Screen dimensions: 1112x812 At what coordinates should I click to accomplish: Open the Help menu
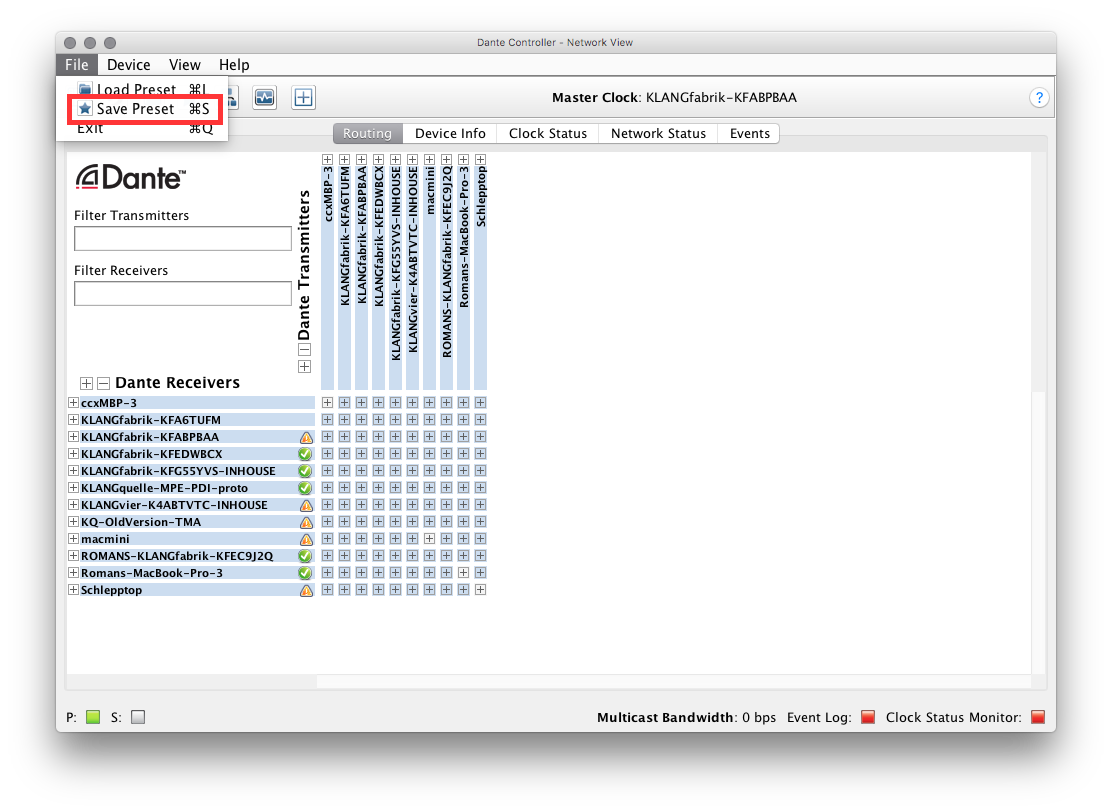click(234, 65)
